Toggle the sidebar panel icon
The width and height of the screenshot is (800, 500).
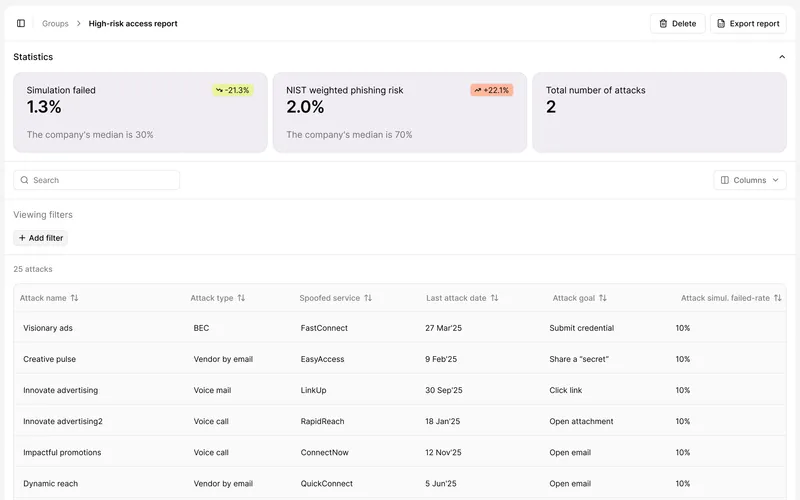[x=21, y=23]
